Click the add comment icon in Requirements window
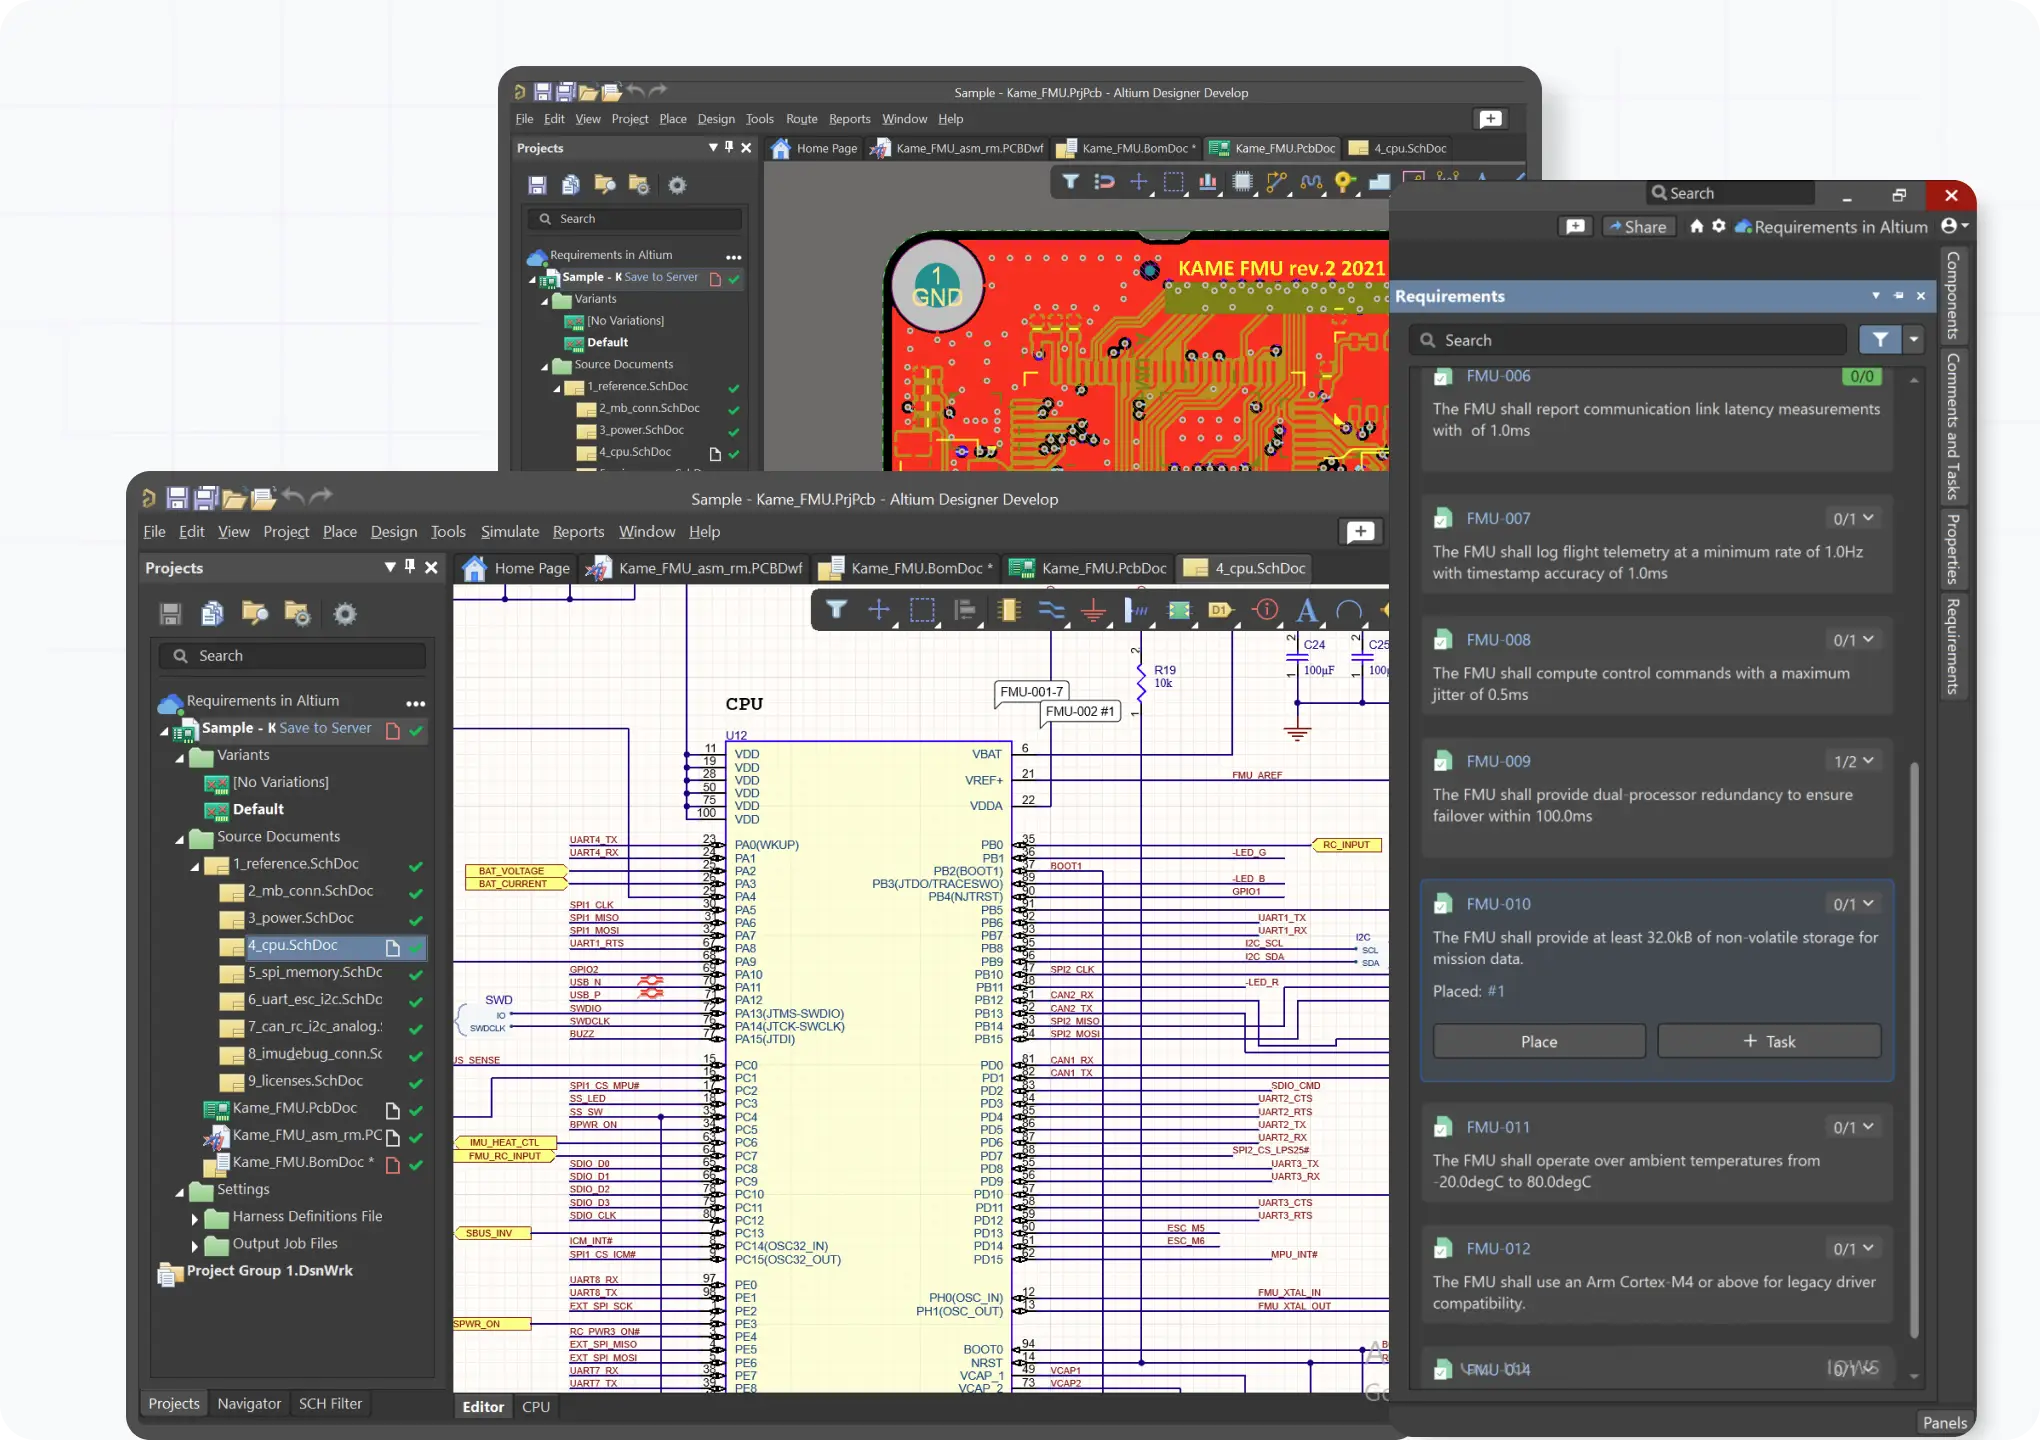The image size is (2040, 1440). point(1575,226)
